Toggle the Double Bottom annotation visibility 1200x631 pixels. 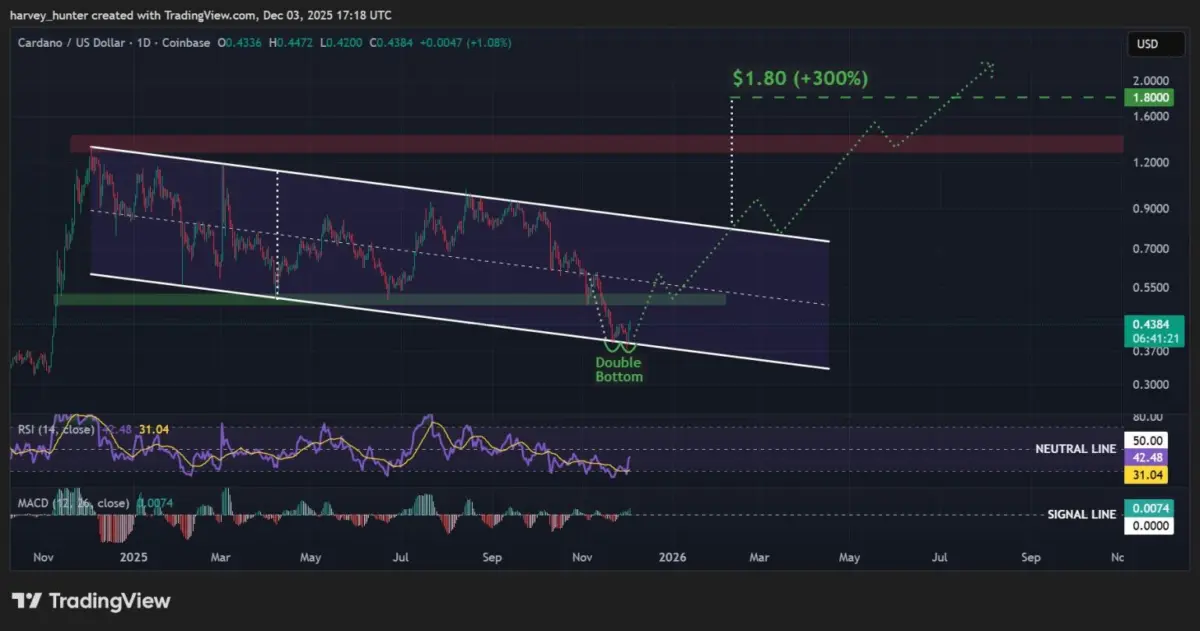tap(618, 369)
